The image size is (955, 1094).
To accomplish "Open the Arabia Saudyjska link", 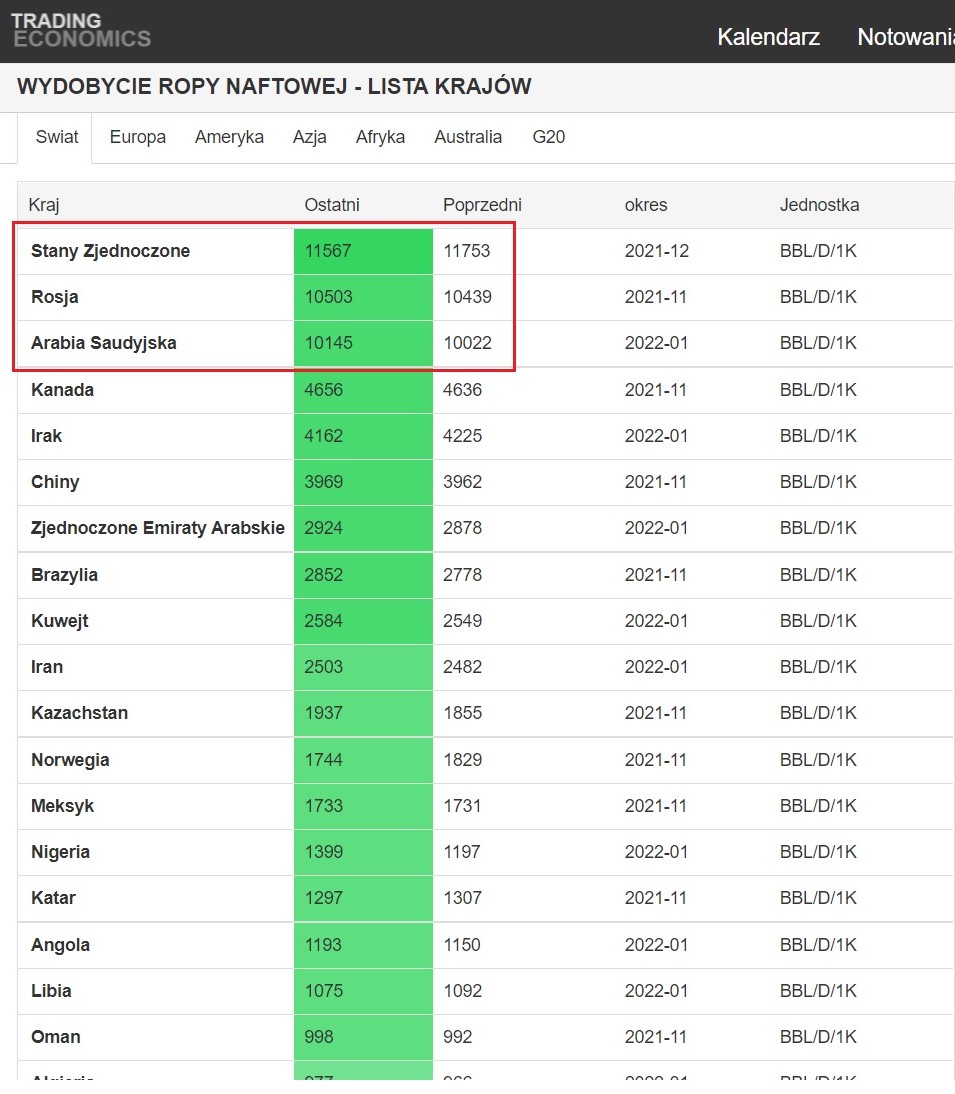I will point(104,343).
